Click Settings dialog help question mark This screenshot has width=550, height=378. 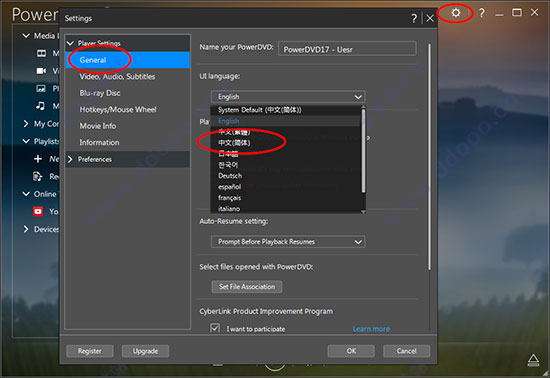point(414,18)
